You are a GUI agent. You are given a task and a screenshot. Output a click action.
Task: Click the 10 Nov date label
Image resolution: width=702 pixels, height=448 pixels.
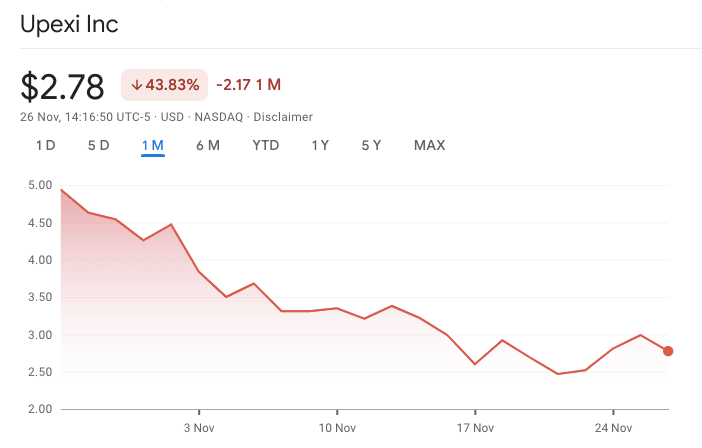pos(337,428)
